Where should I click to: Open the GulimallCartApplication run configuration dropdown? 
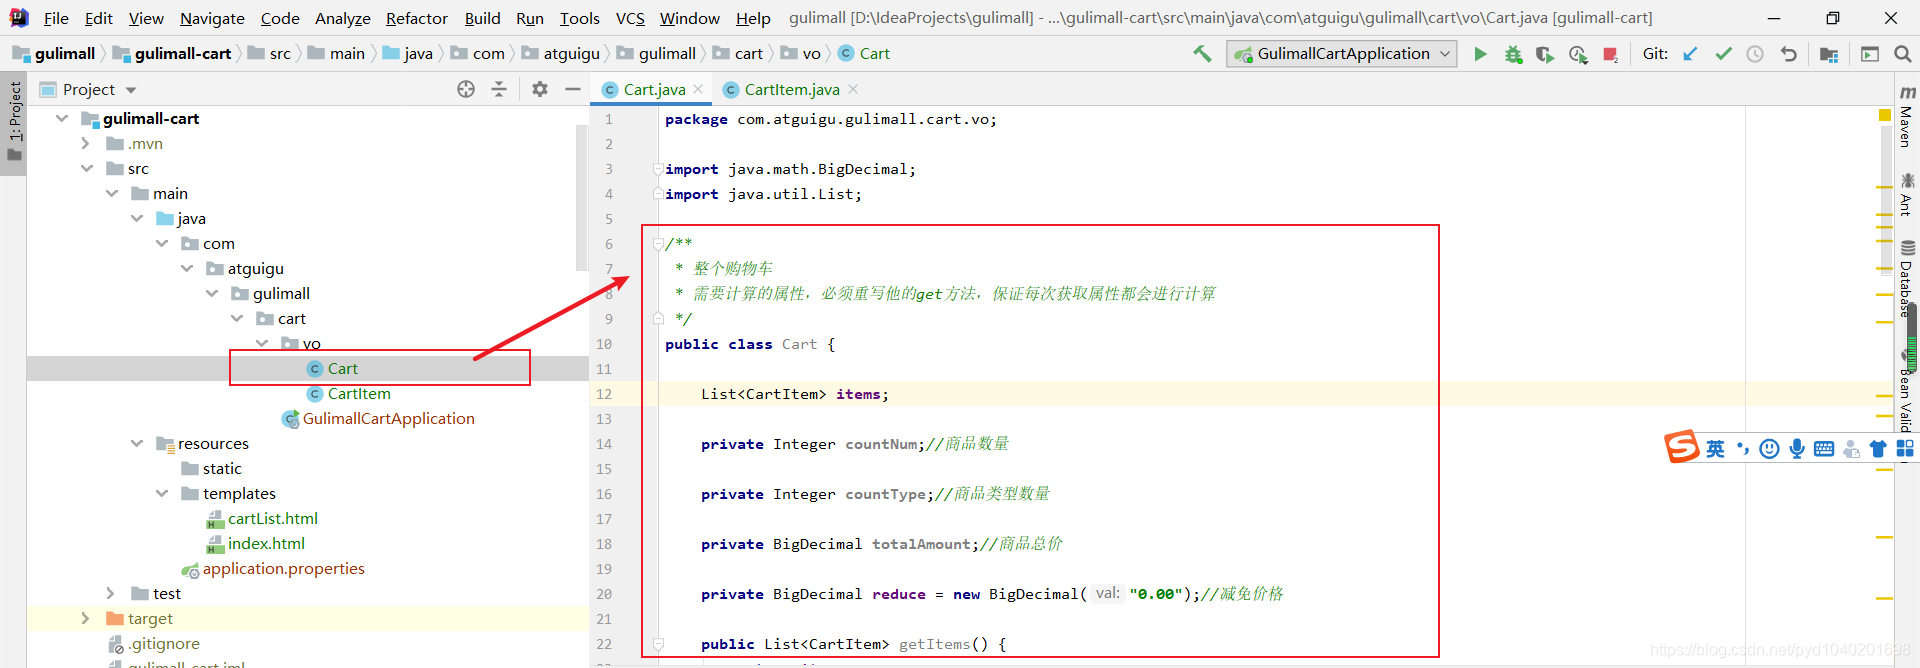(1341, 54)
